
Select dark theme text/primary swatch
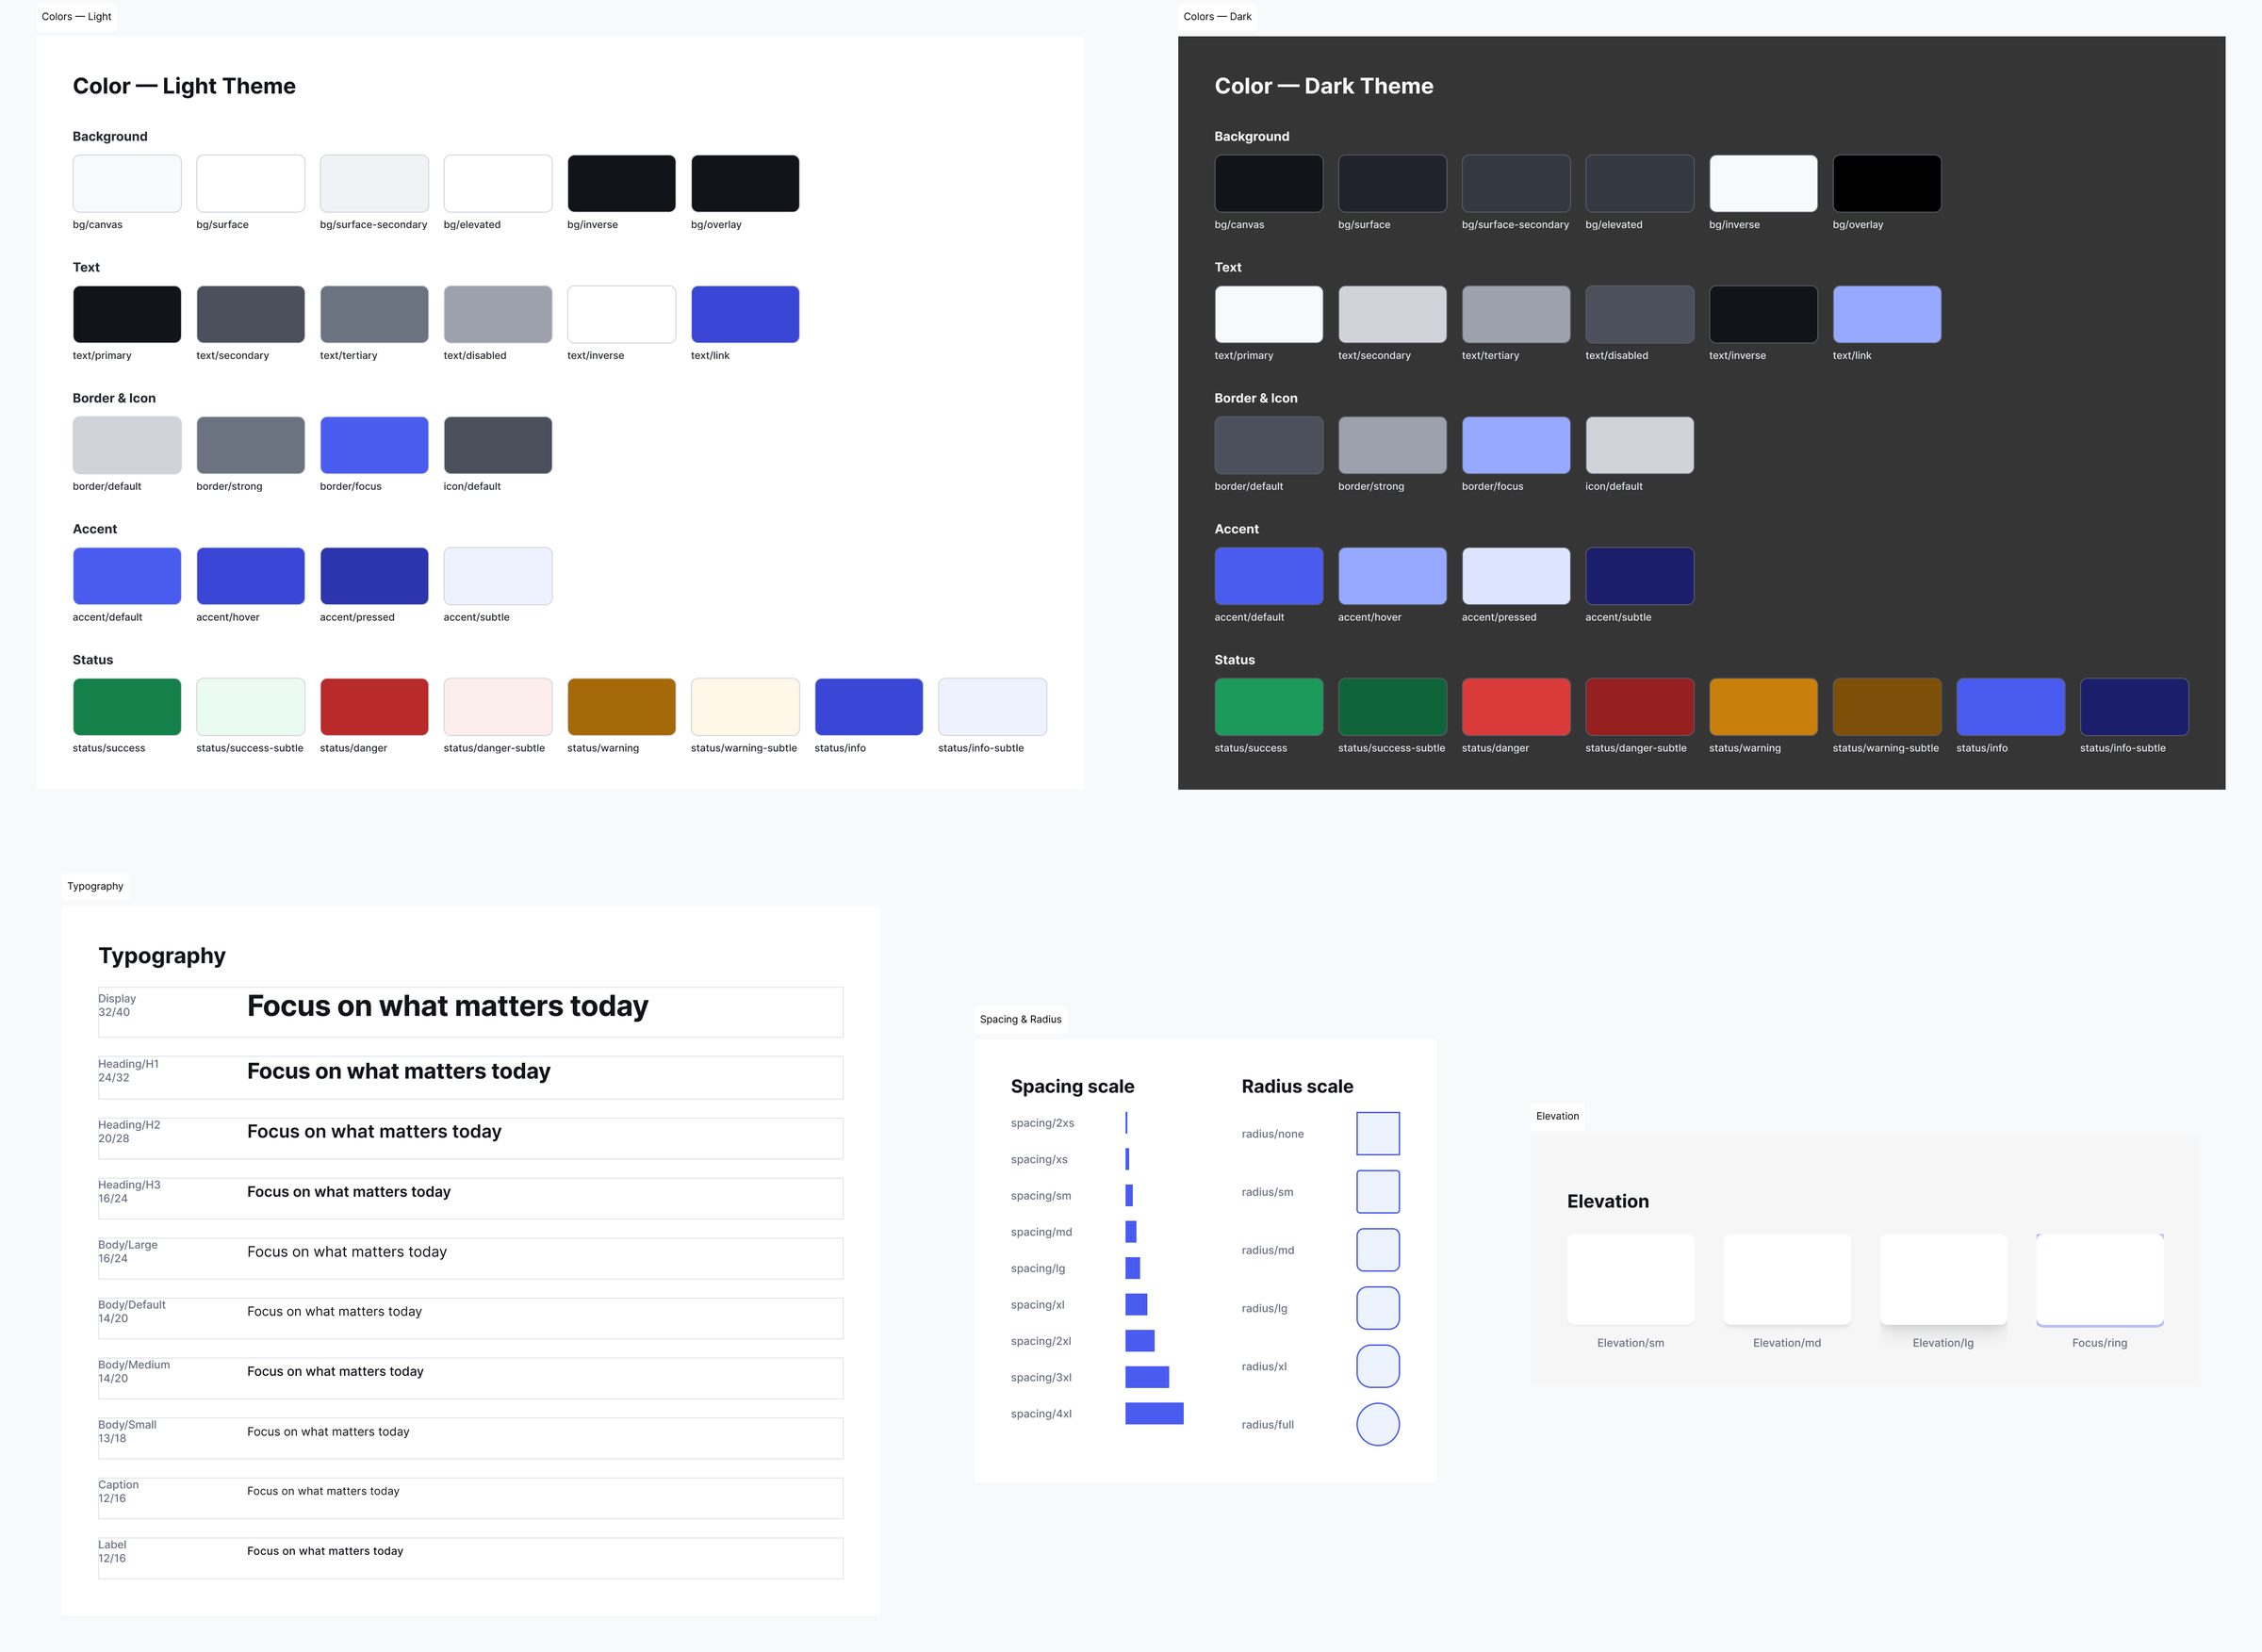(1269, 314)
